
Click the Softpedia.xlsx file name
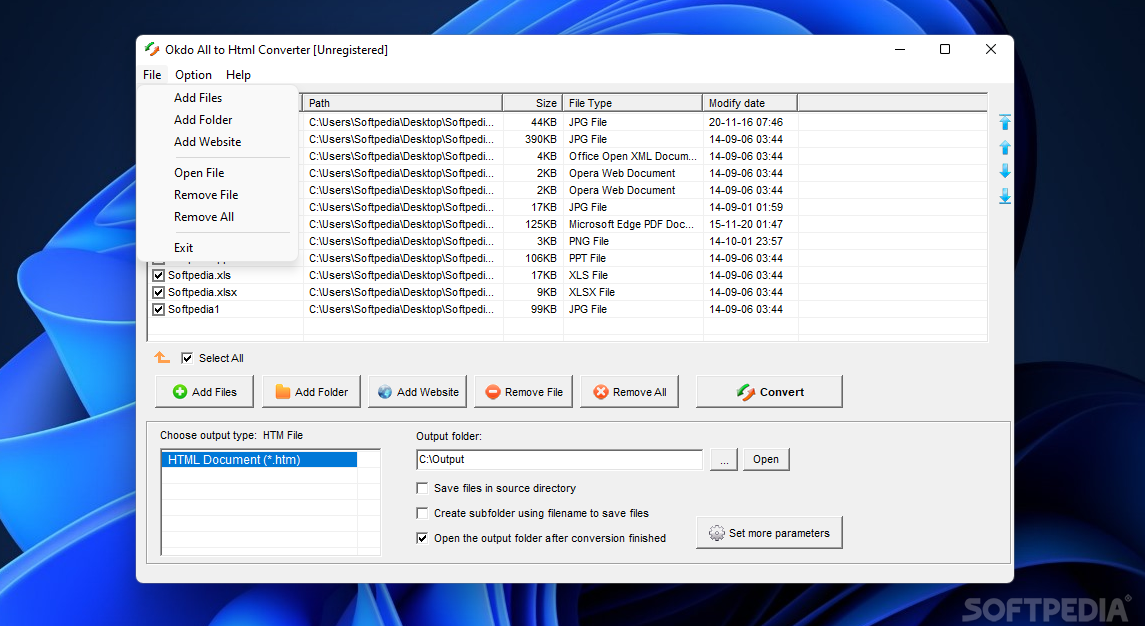pyautogui.click(x=203, y=293)
